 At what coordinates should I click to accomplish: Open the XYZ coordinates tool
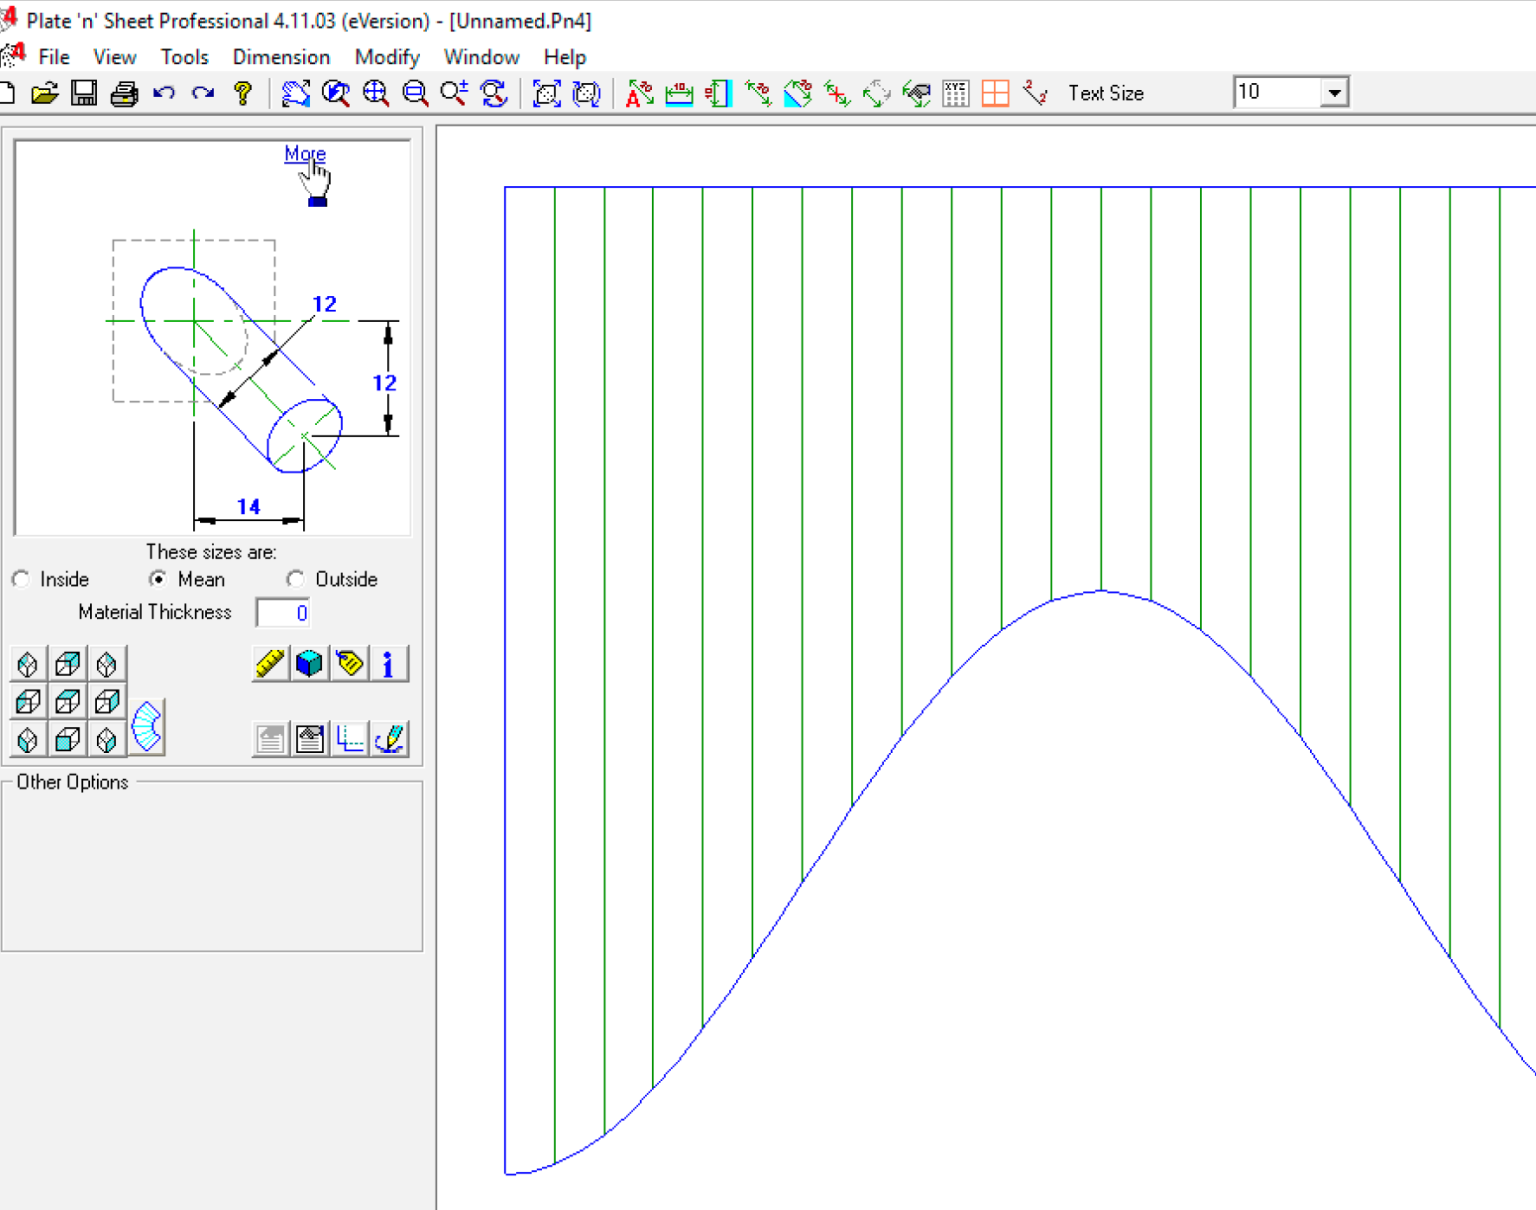(x=955, y=93)
